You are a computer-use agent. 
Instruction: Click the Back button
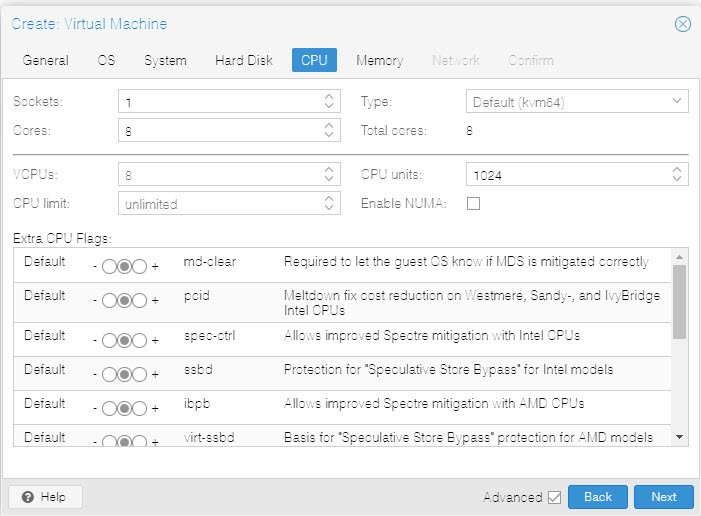[x=597, y=497]
